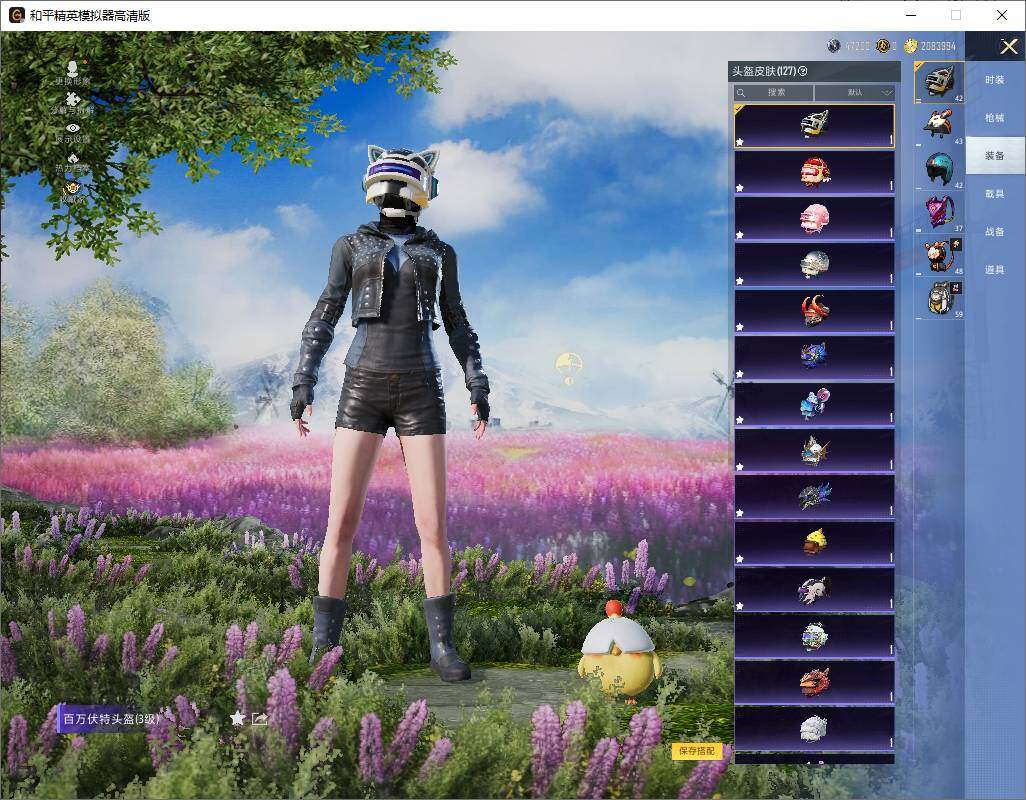Click the gold coin icon beside 2083994
This screenshot has width=1026, height=800.
click(911, 46)
